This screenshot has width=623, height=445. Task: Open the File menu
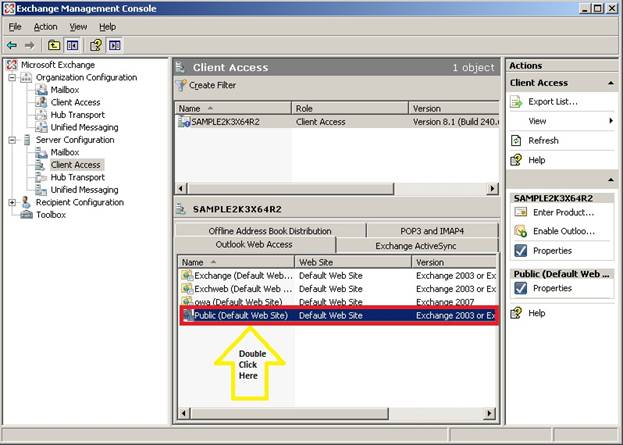coord(15,27)
